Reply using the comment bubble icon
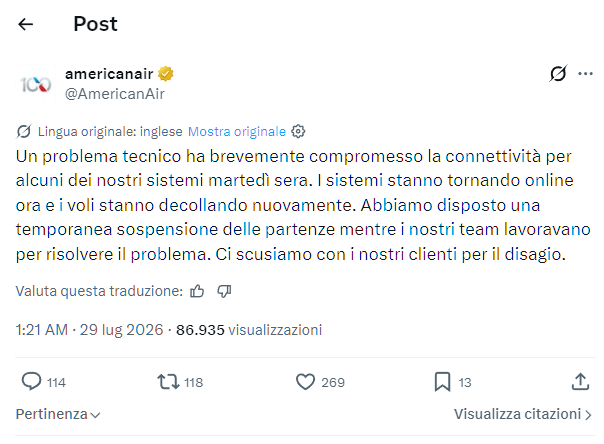This screenshot has width=604, height=444. pos(31,382)
